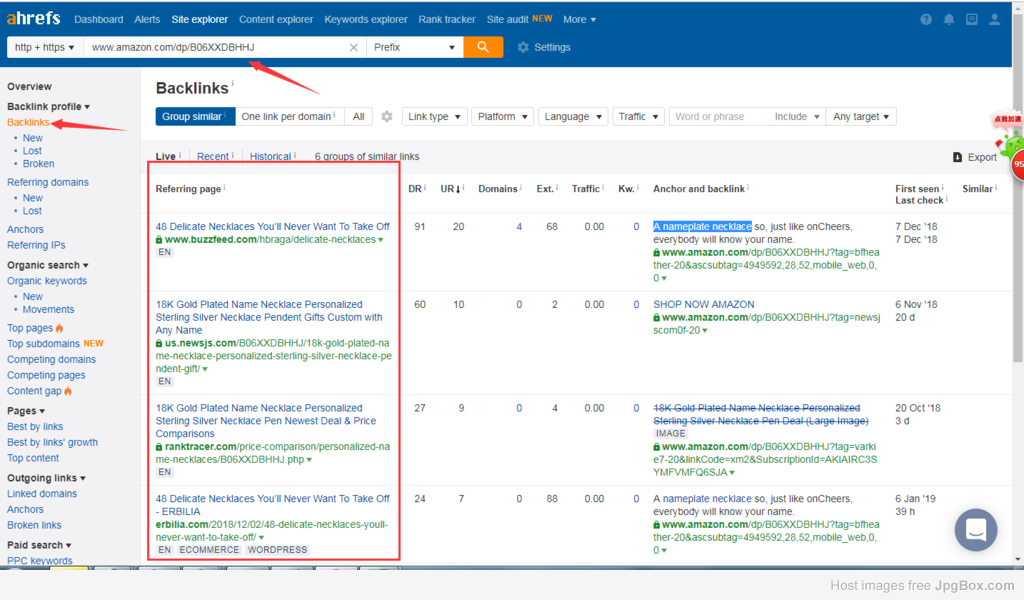Open the Include dropdown
Image resolution: width=1024 pixels, height=600 pixels.
pos(797,116)
